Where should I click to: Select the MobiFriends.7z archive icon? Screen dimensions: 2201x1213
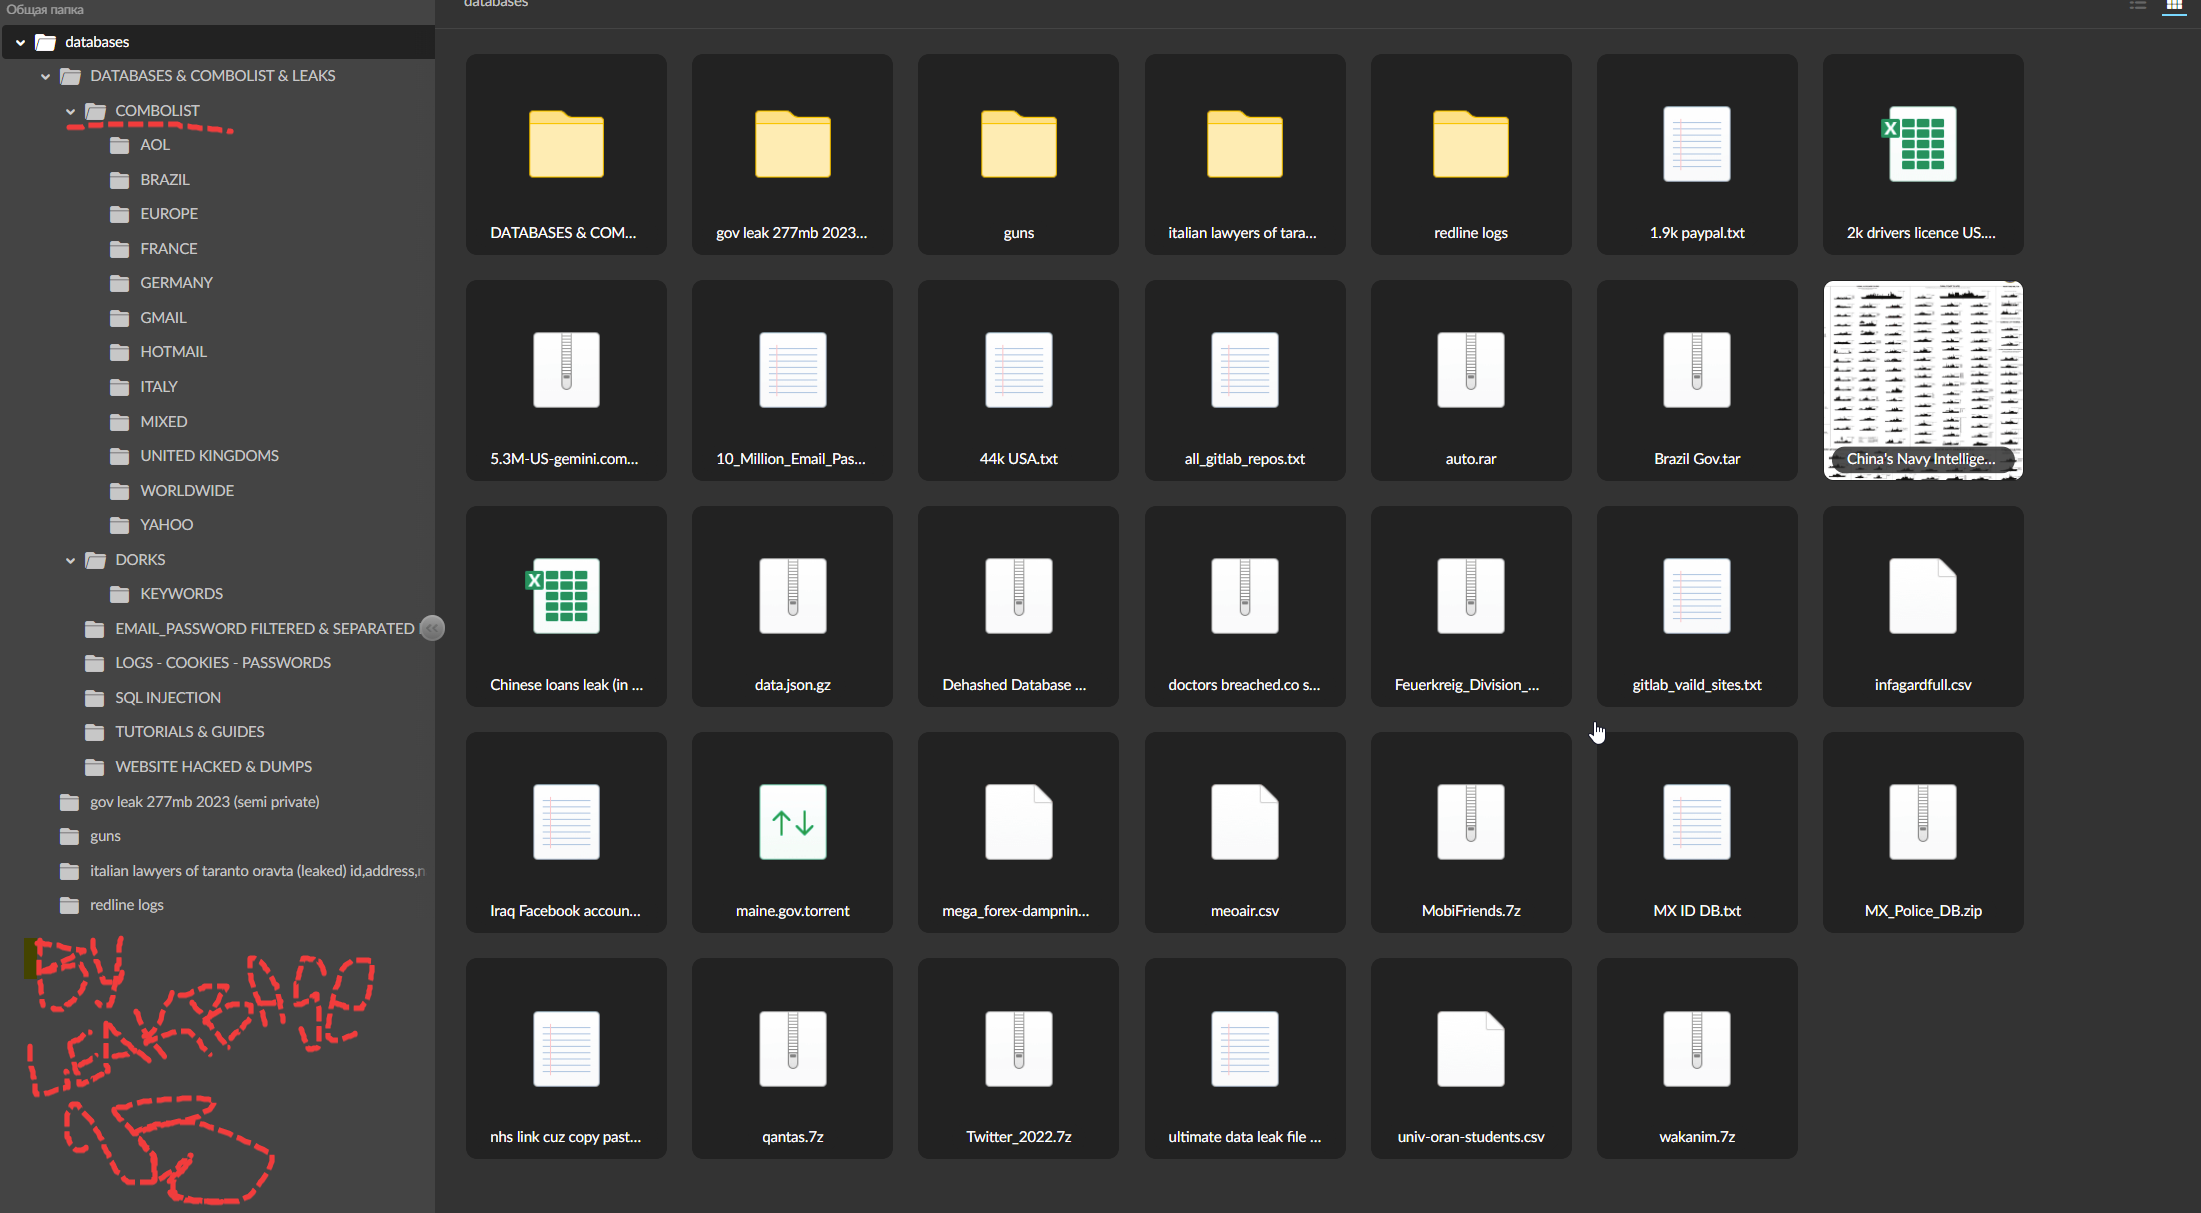pos(1470,822)
